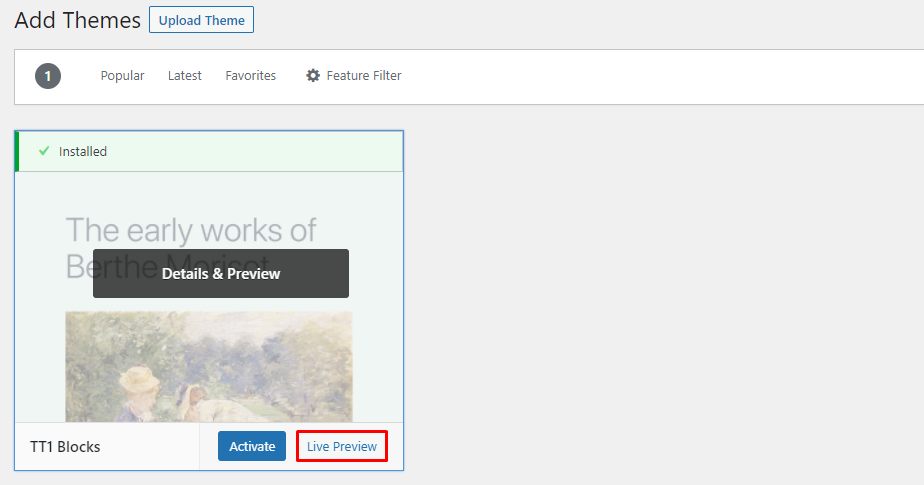Click "The early works of" preview text
This screenshot has width=924, height=485.
pos(190,230)
